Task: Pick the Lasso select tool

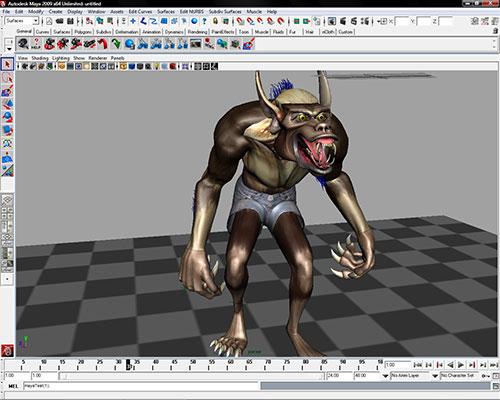Action: pos(7,77)
